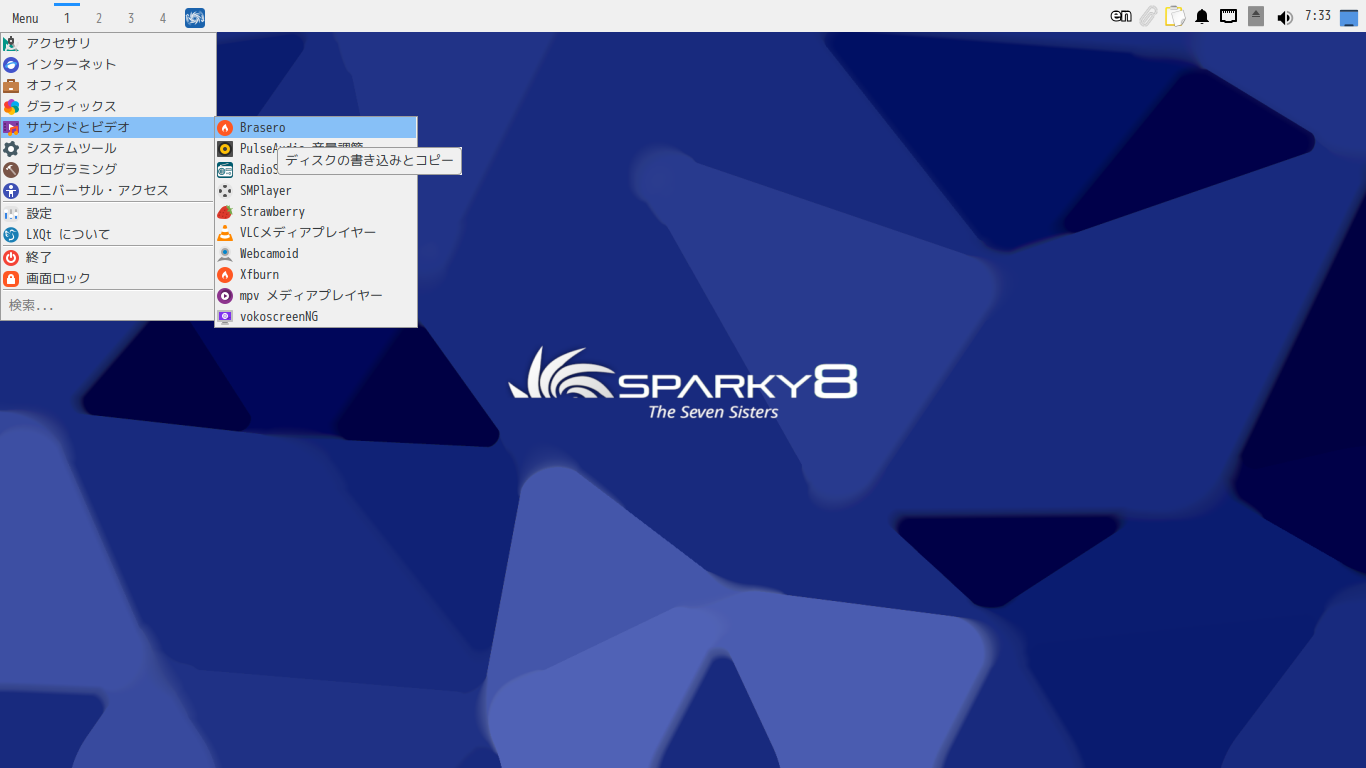This screenshot has height=768, width=1366.
Task: Start Xfburn disc burner
Action: tap(316, 275)
